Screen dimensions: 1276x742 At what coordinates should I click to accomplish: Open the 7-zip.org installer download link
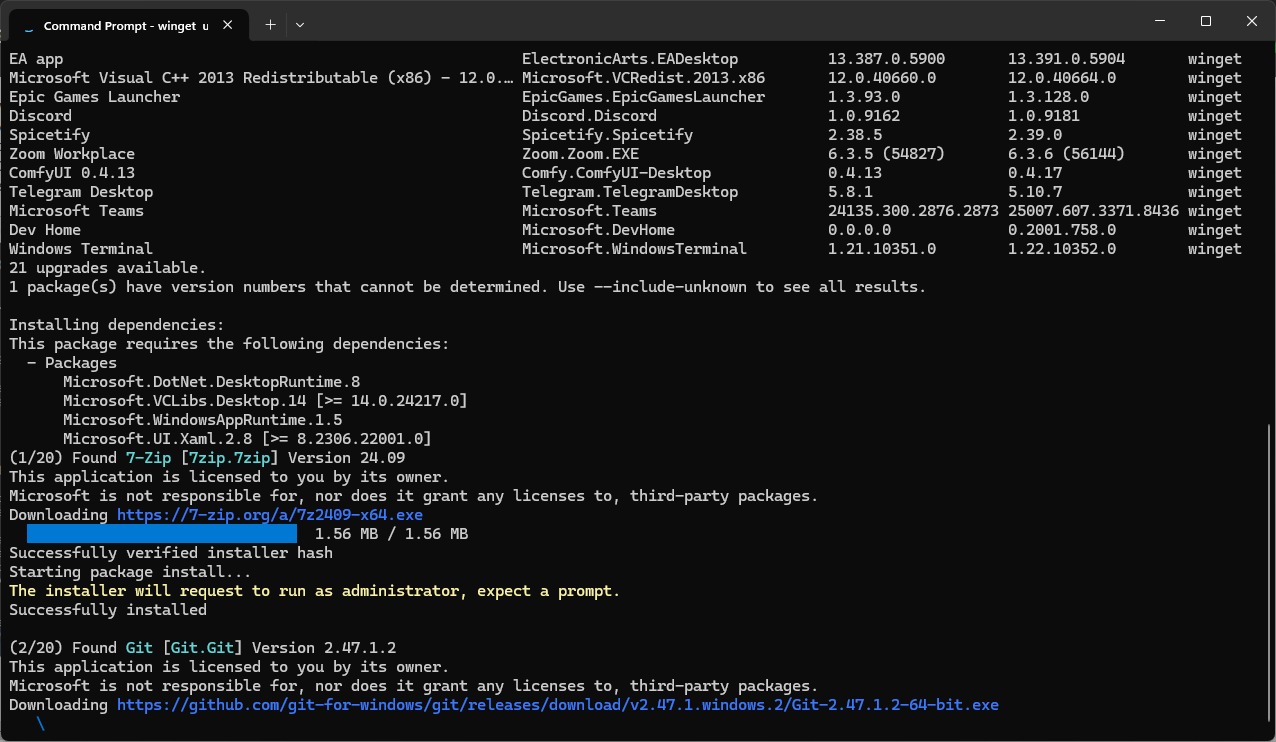pos(270,515)
